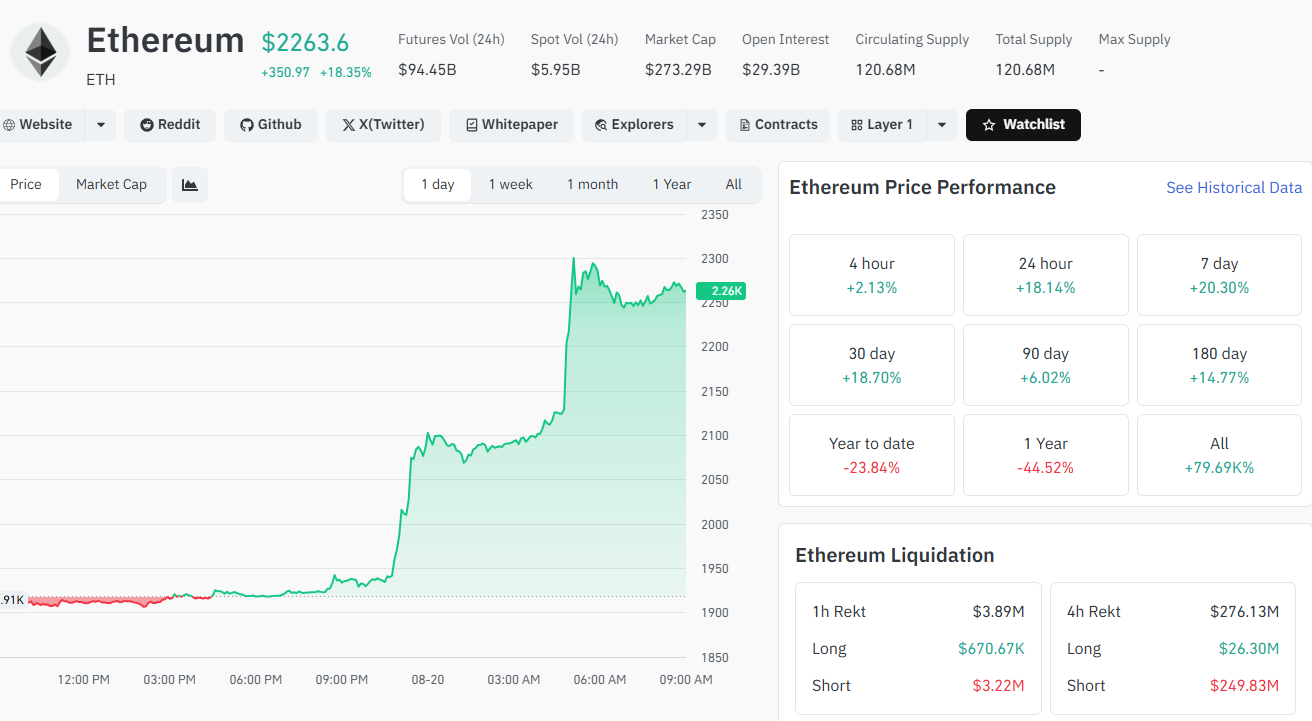The width and height of the screenshot is (1312, 721).
Task: Click the 4 hour performance card
Action: pos(872,275)
